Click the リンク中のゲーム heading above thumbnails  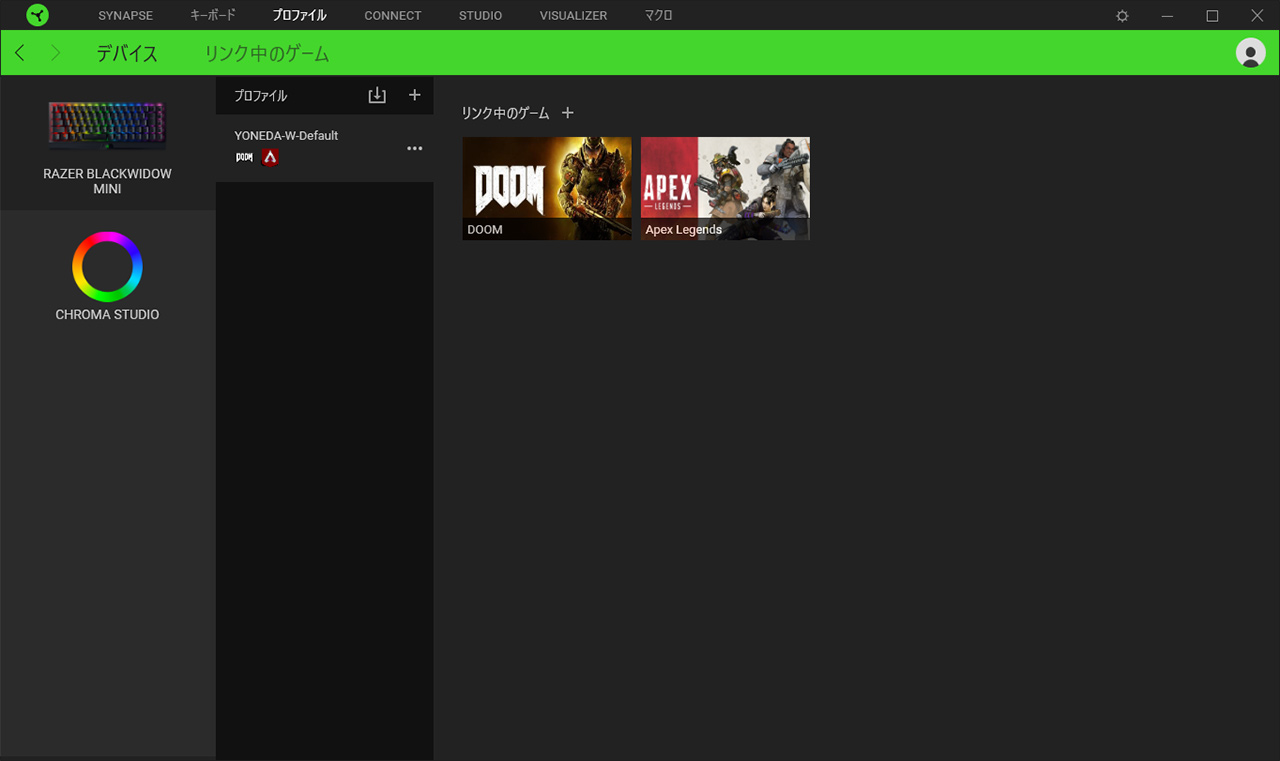tap(505, 113)
